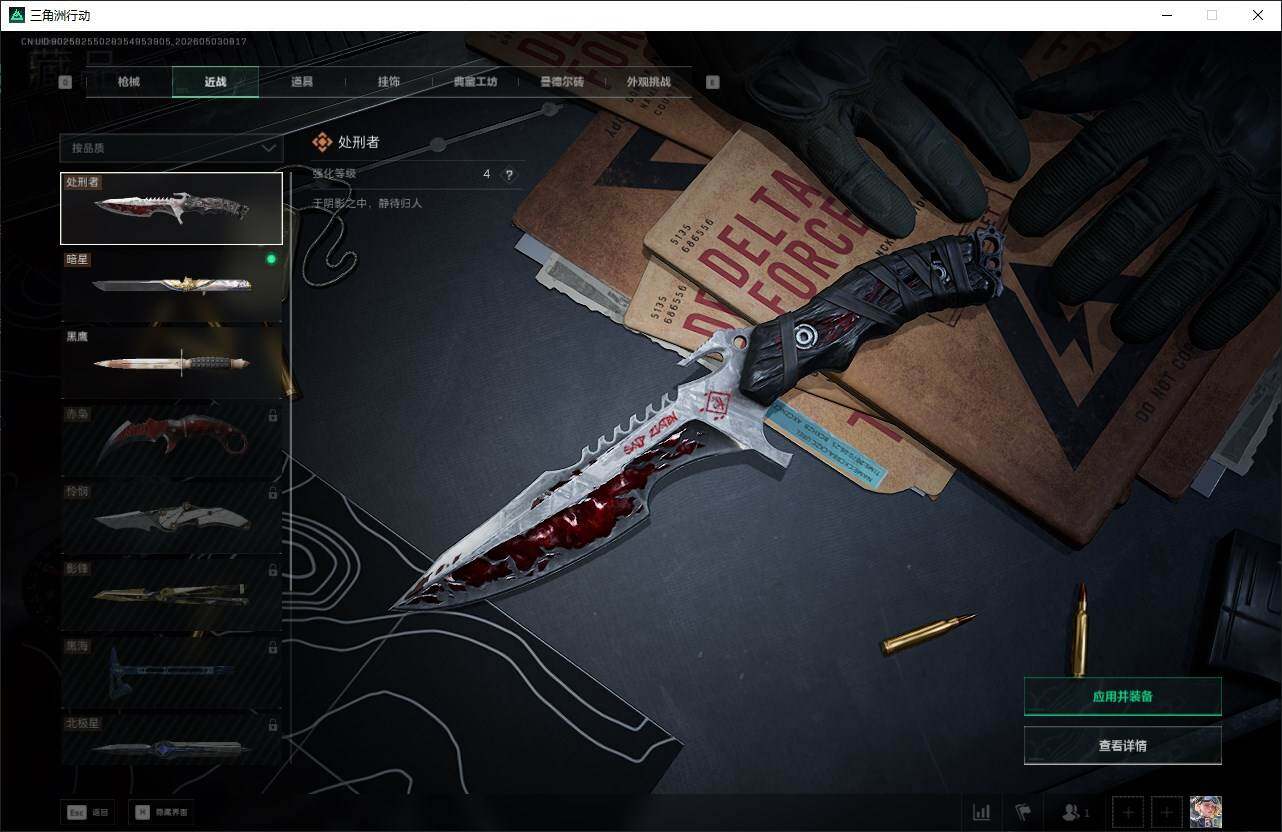The width and height of the screenshot is (1282, 832).
Task: Go to the 典藏工坊 tab
Action: click(x=475, y=82)
